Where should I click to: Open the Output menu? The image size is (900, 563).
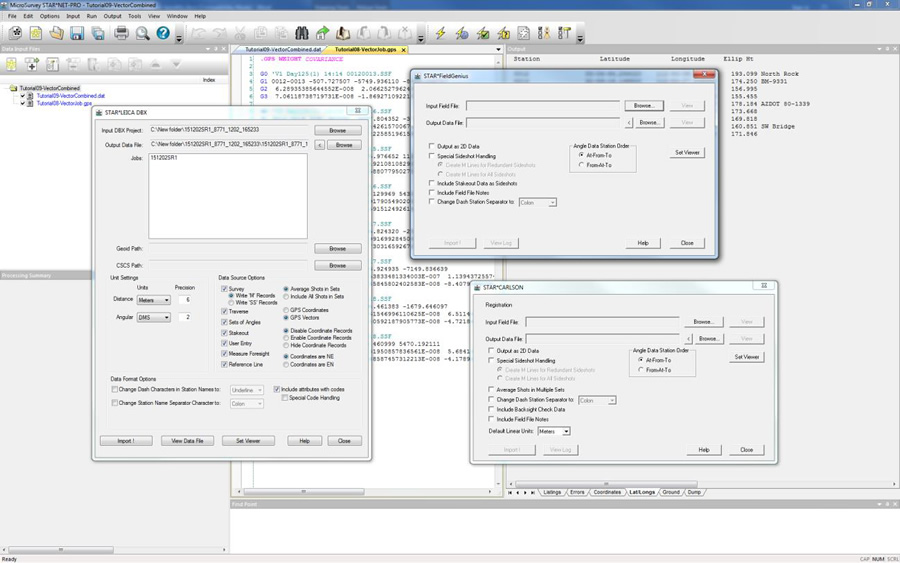pyautogui.click(x=112, y=16)
